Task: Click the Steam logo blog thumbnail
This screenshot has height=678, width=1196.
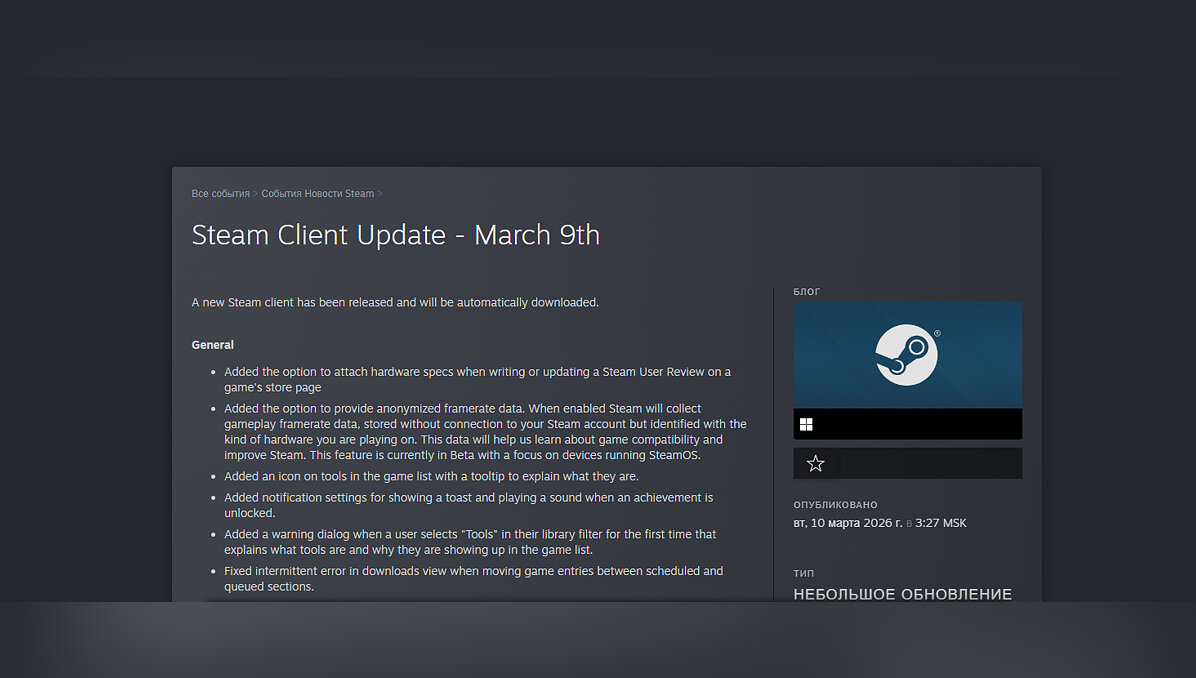Action: click(x=908, y=355)
